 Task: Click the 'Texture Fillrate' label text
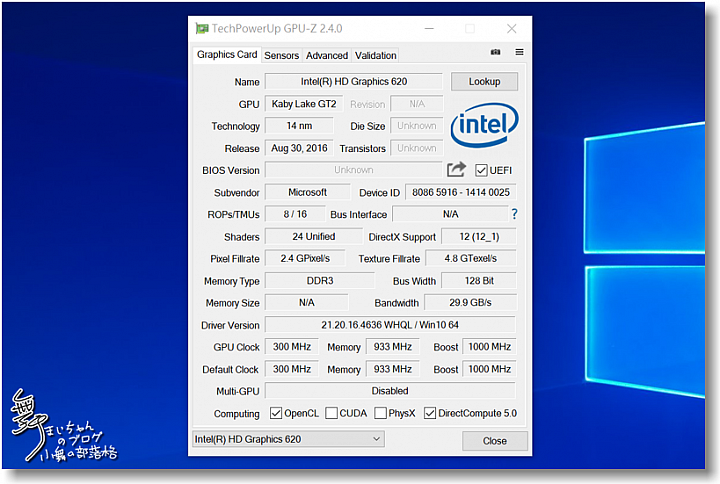(389, 259)
